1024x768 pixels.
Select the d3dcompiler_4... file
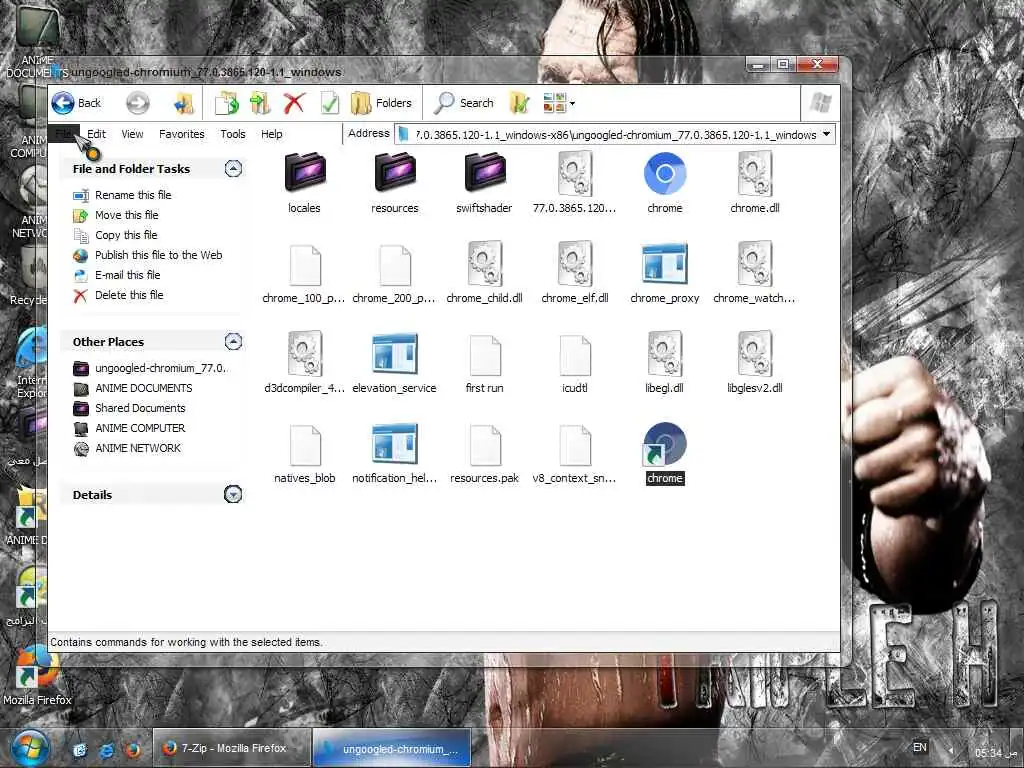point(304,363)
